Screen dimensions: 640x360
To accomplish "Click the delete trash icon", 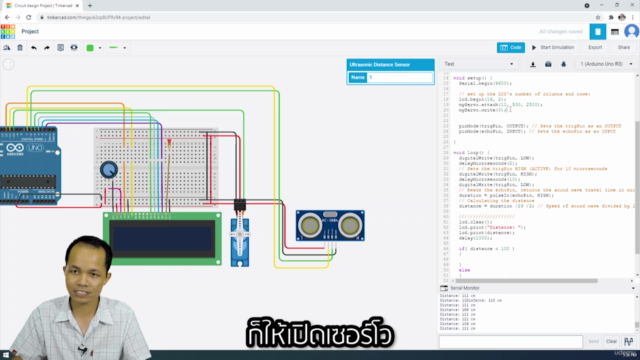I will (x=20, y=48).
